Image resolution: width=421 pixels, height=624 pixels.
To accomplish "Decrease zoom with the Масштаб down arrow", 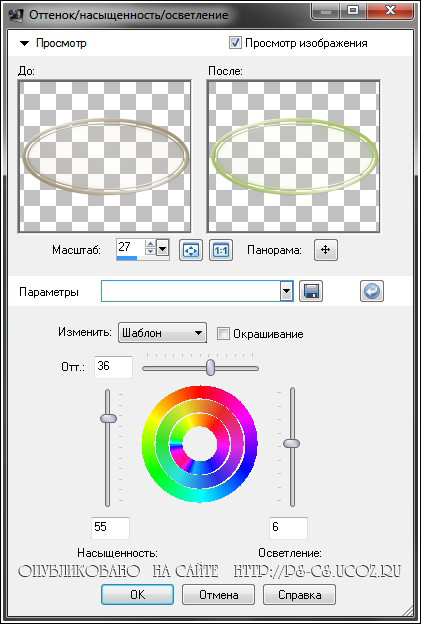I will pyautogui.click(x=150, y=253).
